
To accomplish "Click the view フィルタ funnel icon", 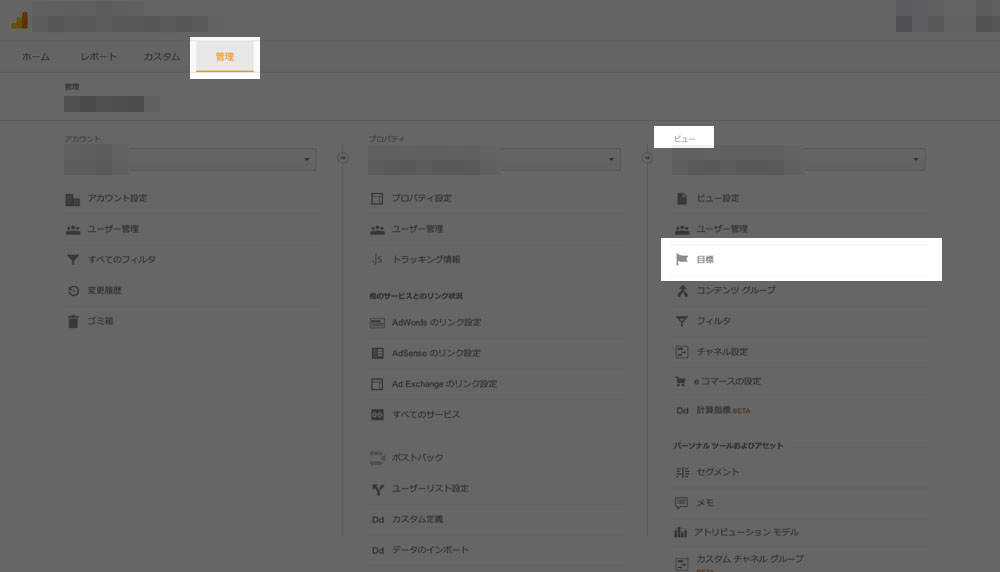I will (x=682, y=321).
